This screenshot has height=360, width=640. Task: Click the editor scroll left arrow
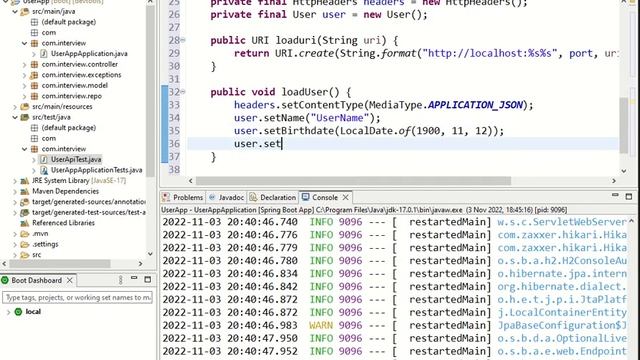click(191, 181)
